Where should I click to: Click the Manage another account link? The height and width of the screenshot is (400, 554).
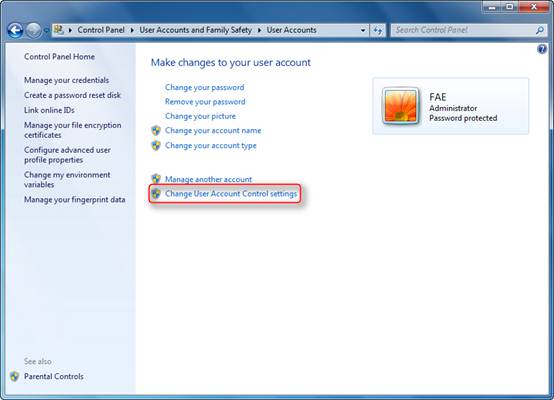[x=208, y=179]
